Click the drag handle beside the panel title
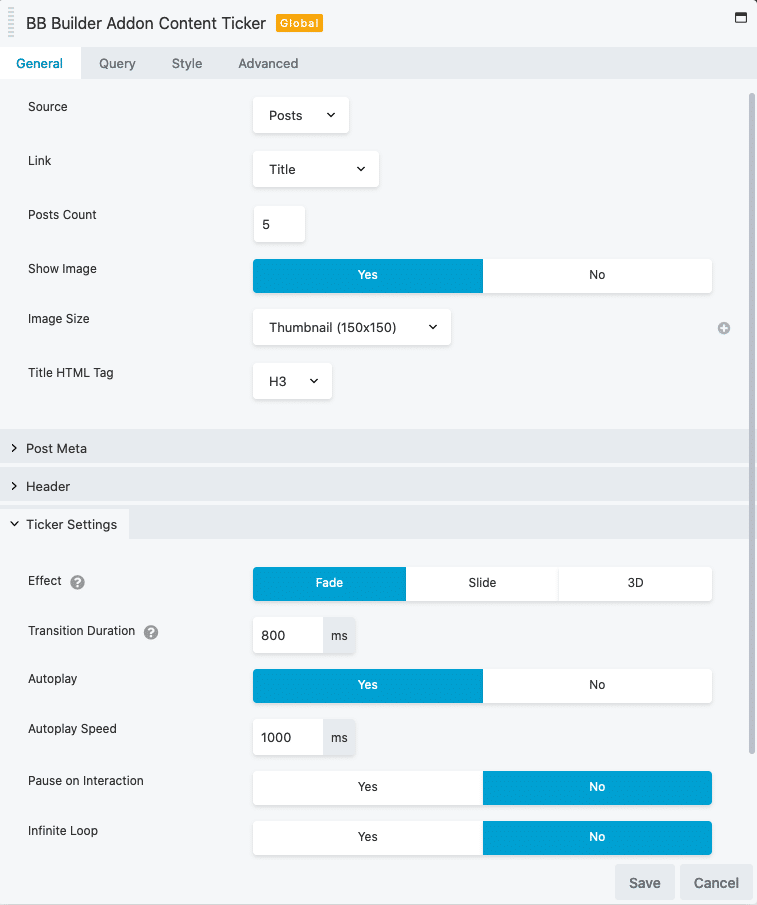Screen dimensions: 757x905 click(11, 23)
